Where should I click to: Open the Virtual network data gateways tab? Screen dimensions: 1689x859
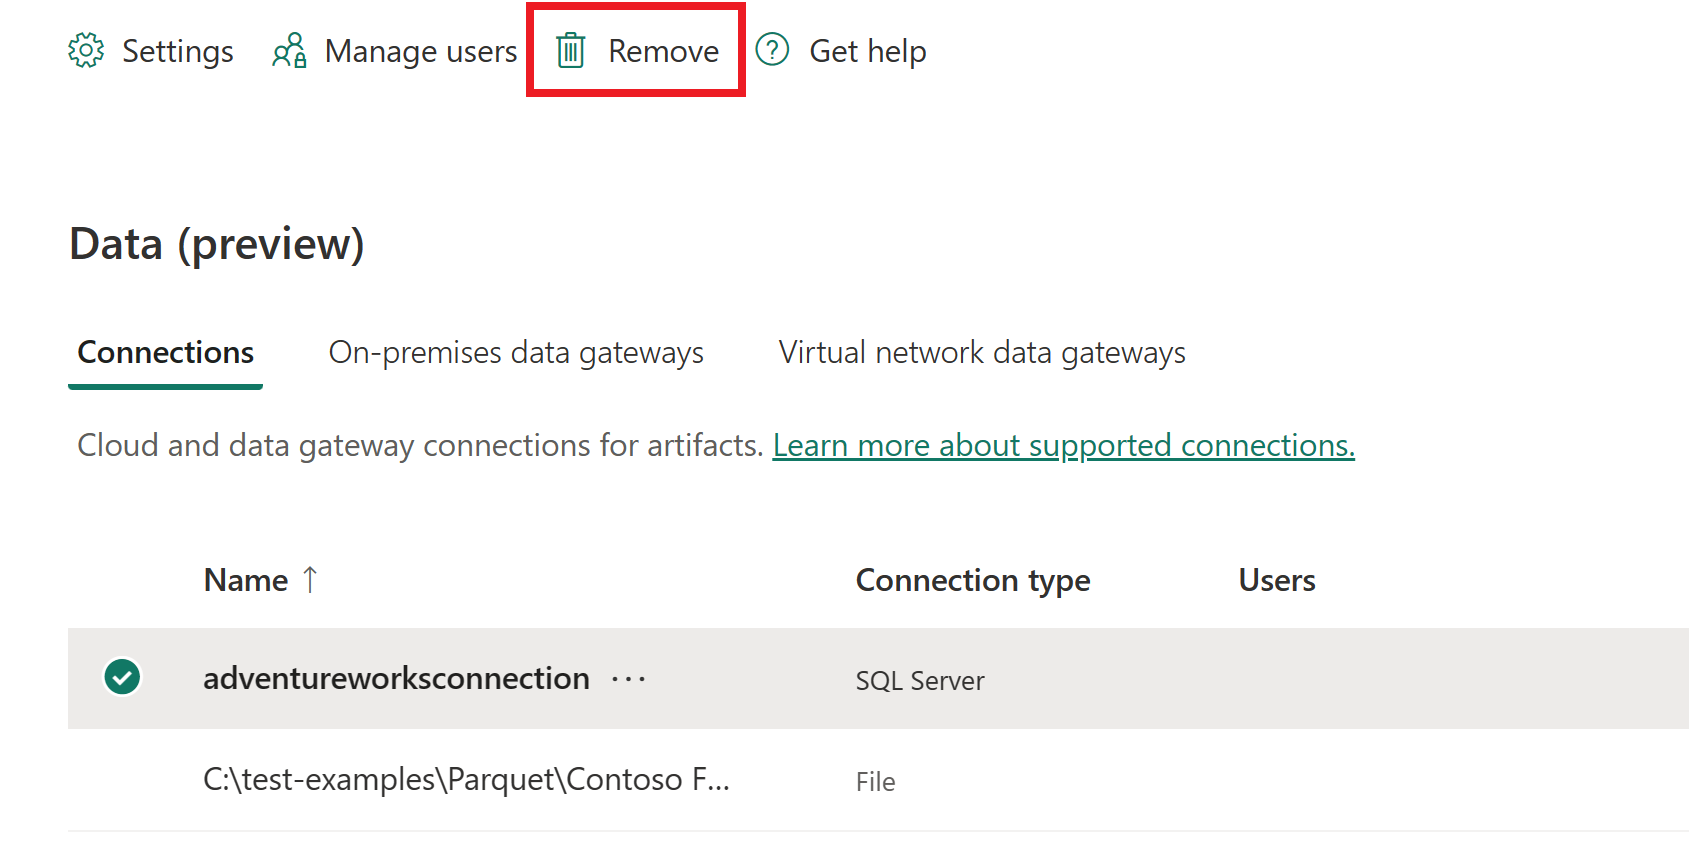[x=981, y=352]
